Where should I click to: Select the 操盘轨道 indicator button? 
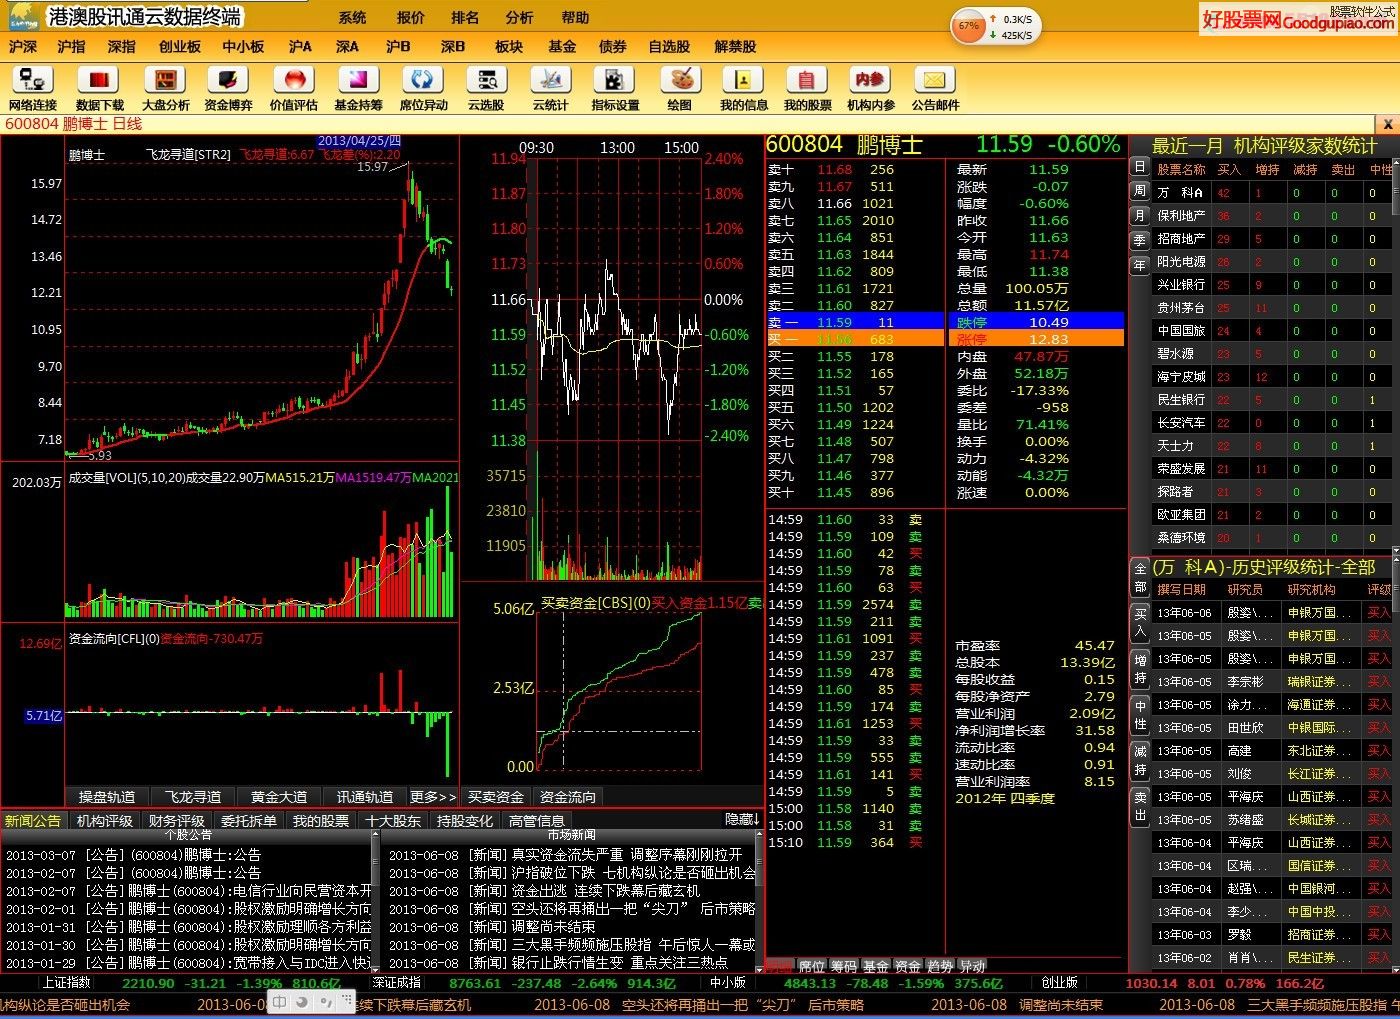pyautogui.click(x=107, y=797)
